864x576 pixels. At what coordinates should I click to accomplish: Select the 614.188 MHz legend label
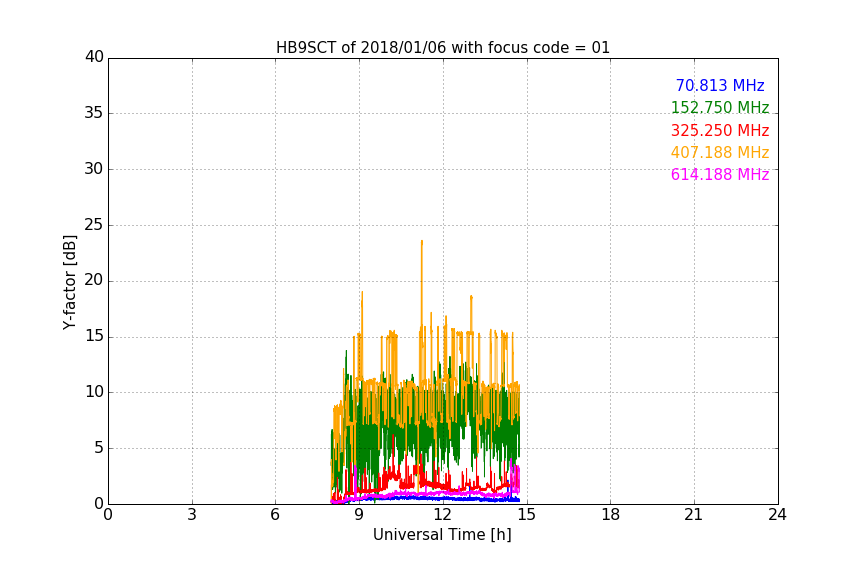[x=720, y=175]
